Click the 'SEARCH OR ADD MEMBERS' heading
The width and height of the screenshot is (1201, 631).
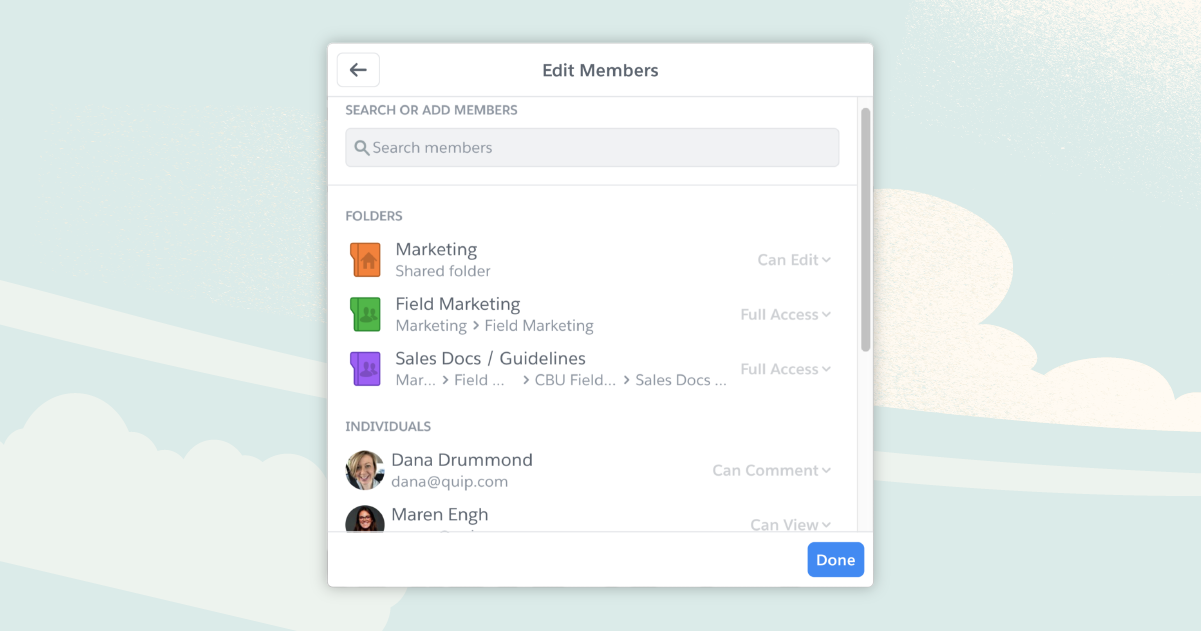click(x=432, y=110)
